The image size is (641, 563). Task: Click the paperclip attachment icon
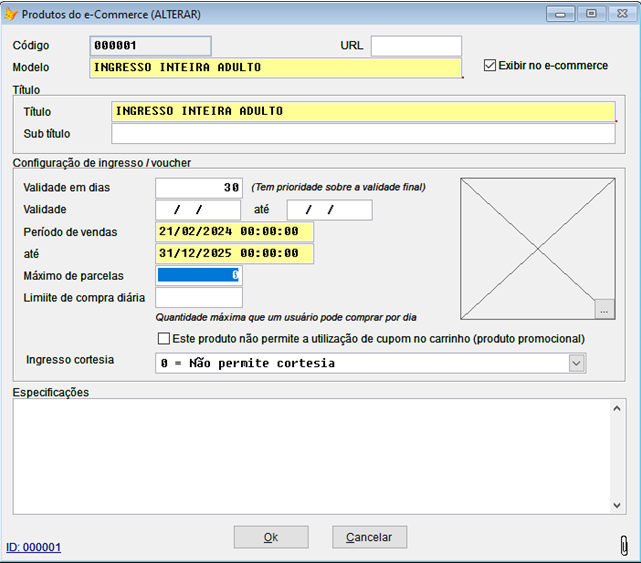pyautogui.click(x=623, y=544)
